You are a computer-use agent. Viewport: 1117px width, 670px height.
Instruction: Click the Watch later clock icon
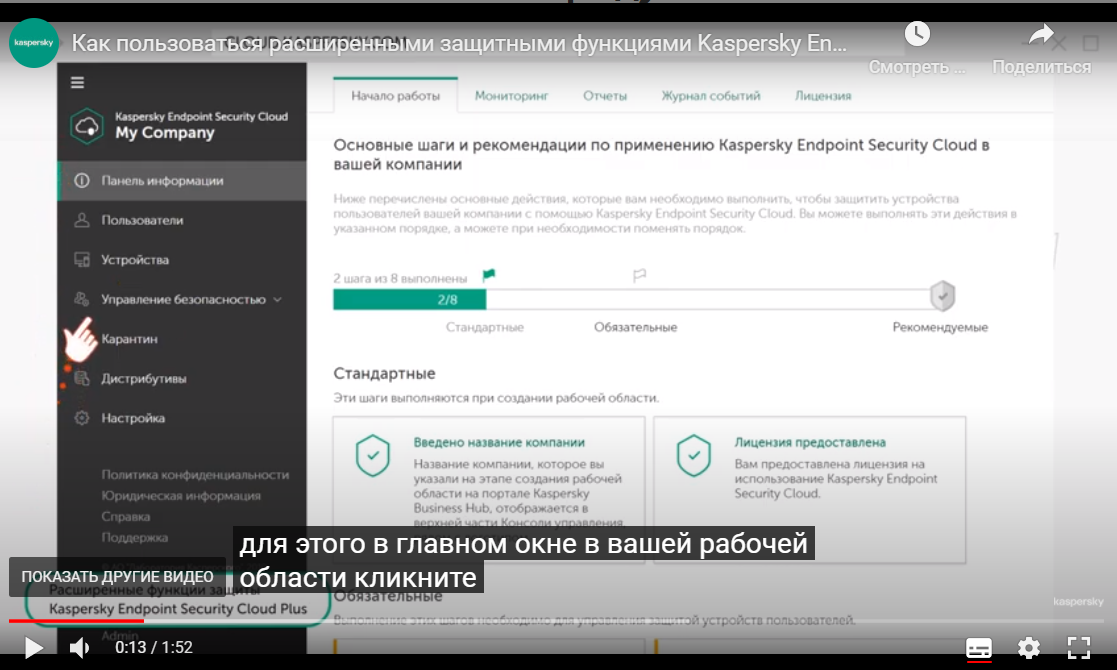917,33
